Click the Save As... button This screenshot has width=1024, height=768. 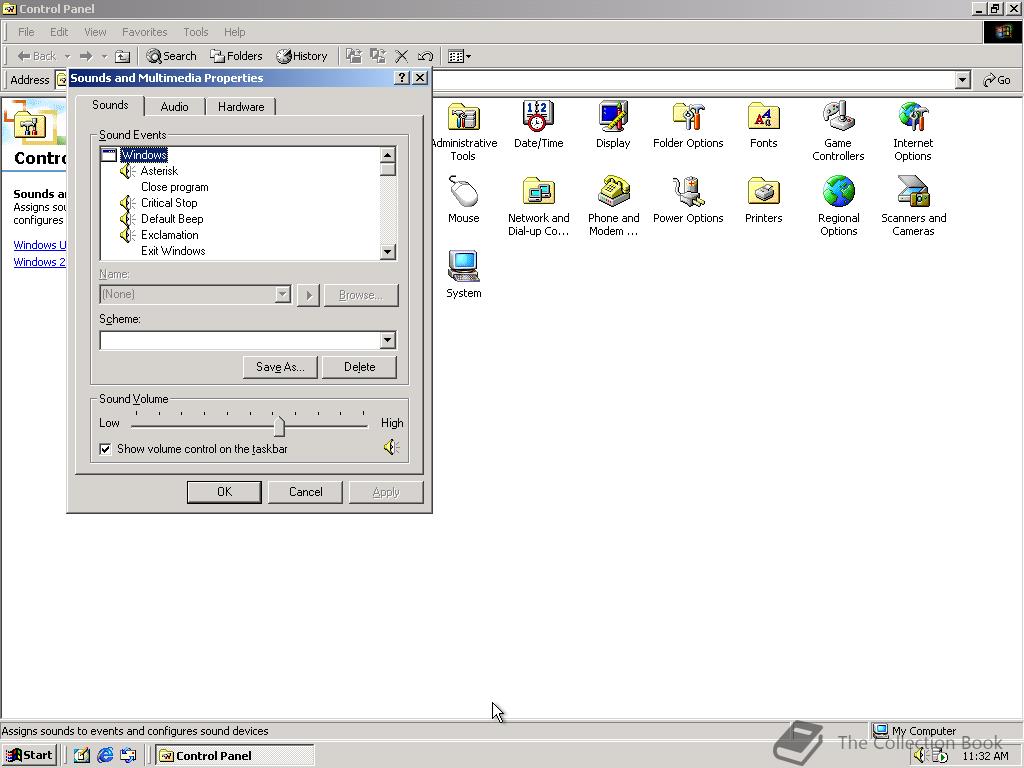(280, 367)
